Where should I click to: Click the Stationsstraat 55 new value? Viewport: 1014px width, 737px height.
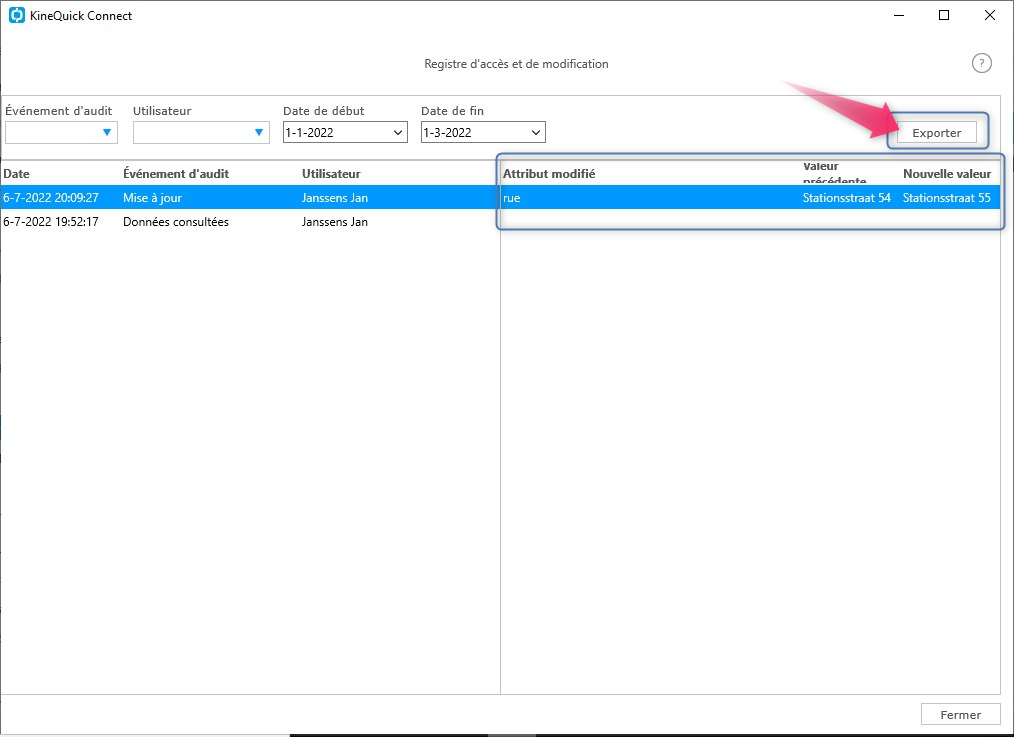(947, 198)
